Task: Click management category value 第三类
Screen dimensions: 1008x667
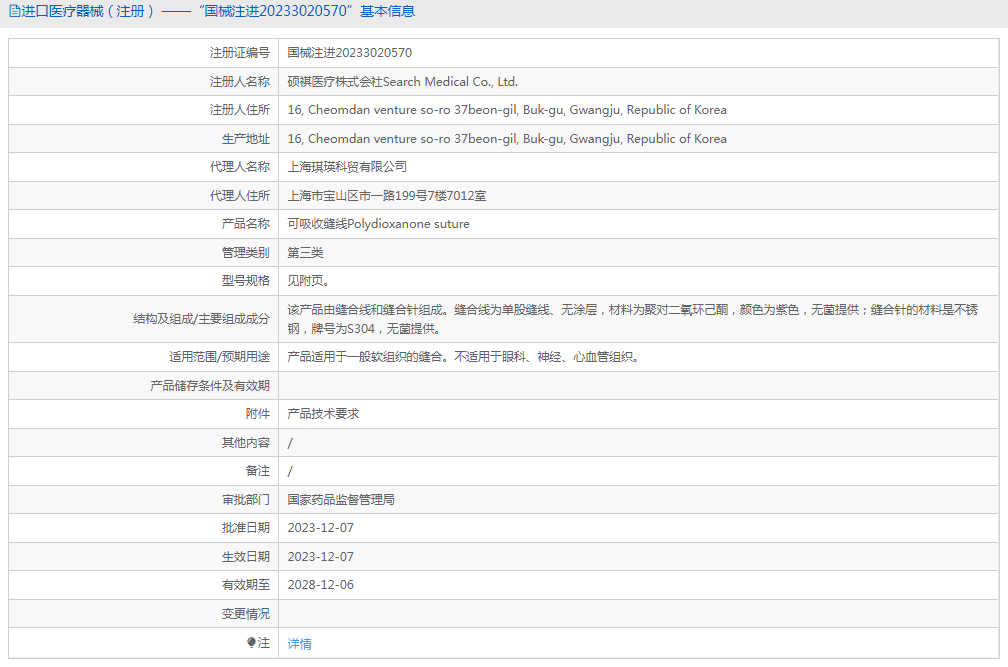Action: [x=305, y=253]
